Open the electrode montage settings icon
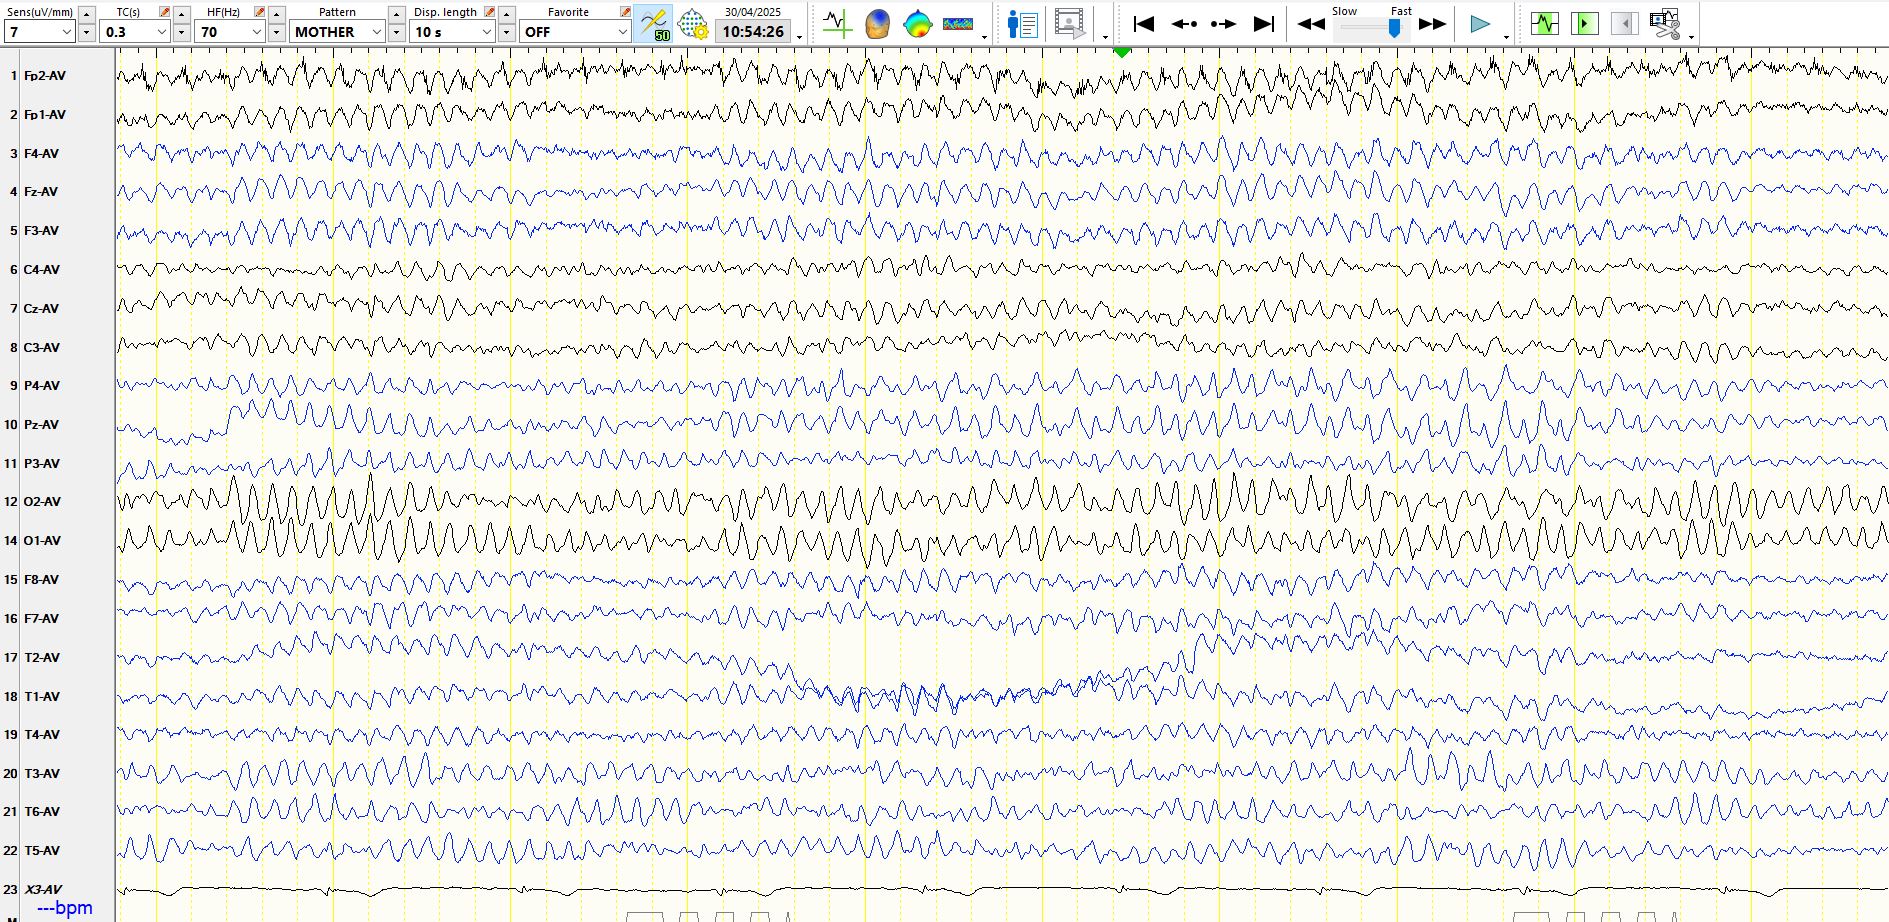The height and width of the screenshot is (922, 1889). [693, 24]
